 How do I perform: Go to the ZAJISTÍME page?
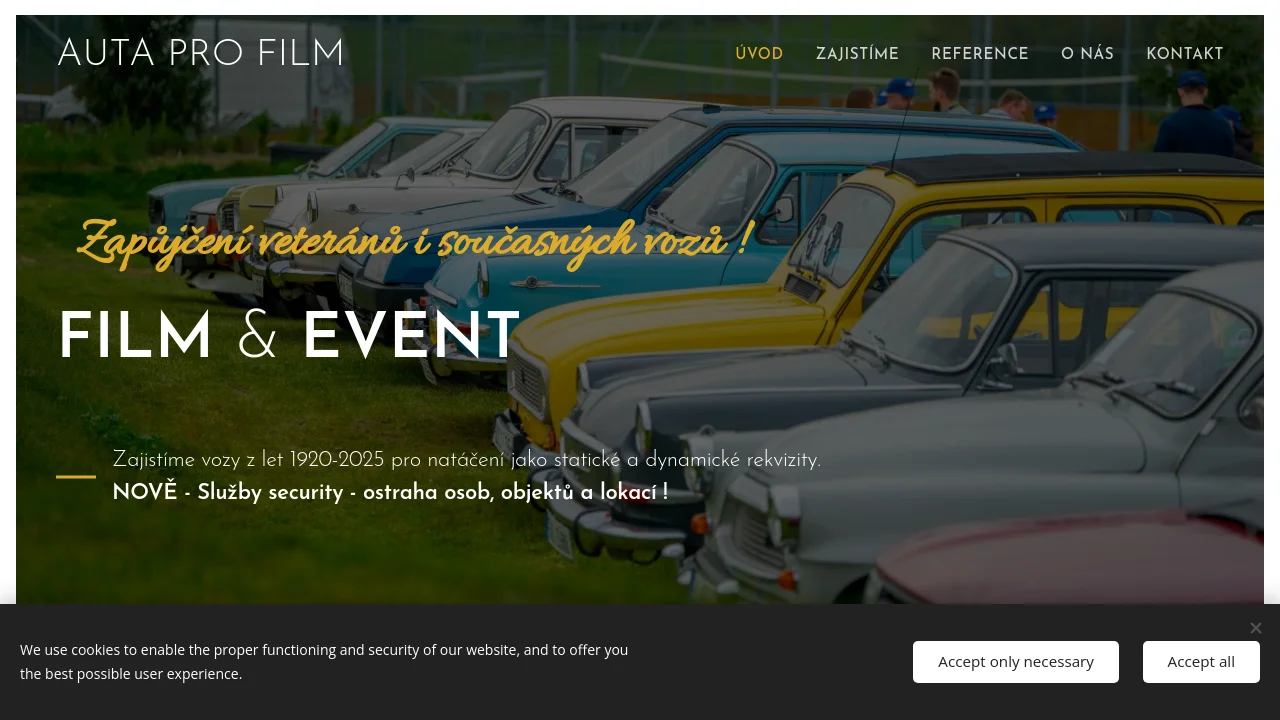[857, 54]
